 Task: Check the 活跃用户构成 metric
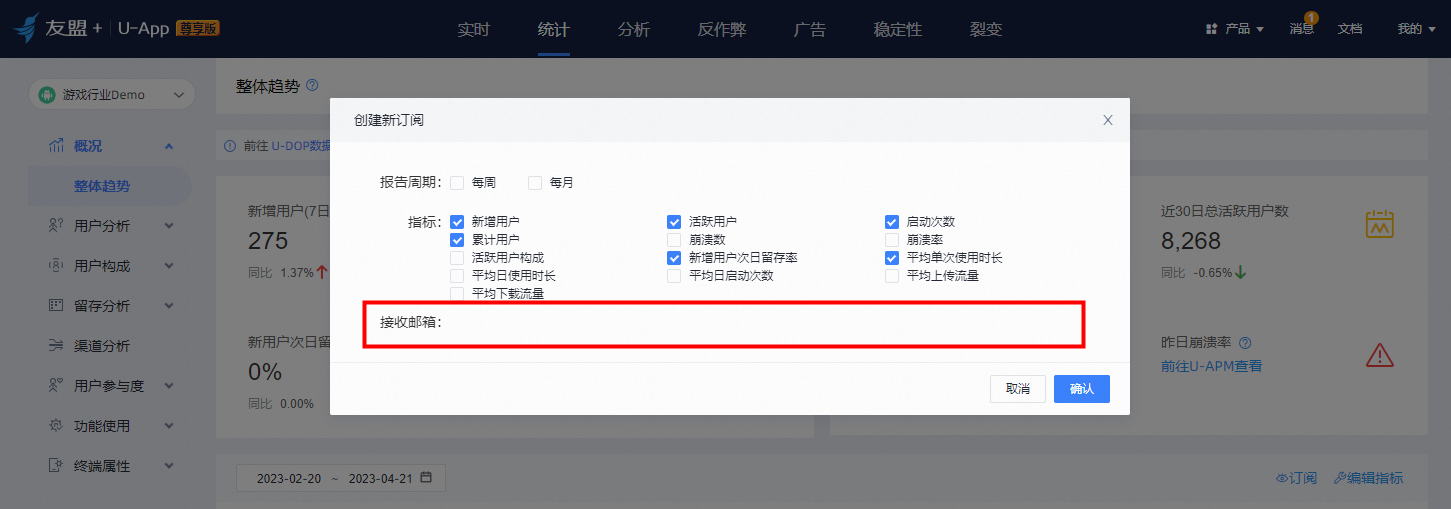point(457,258)
